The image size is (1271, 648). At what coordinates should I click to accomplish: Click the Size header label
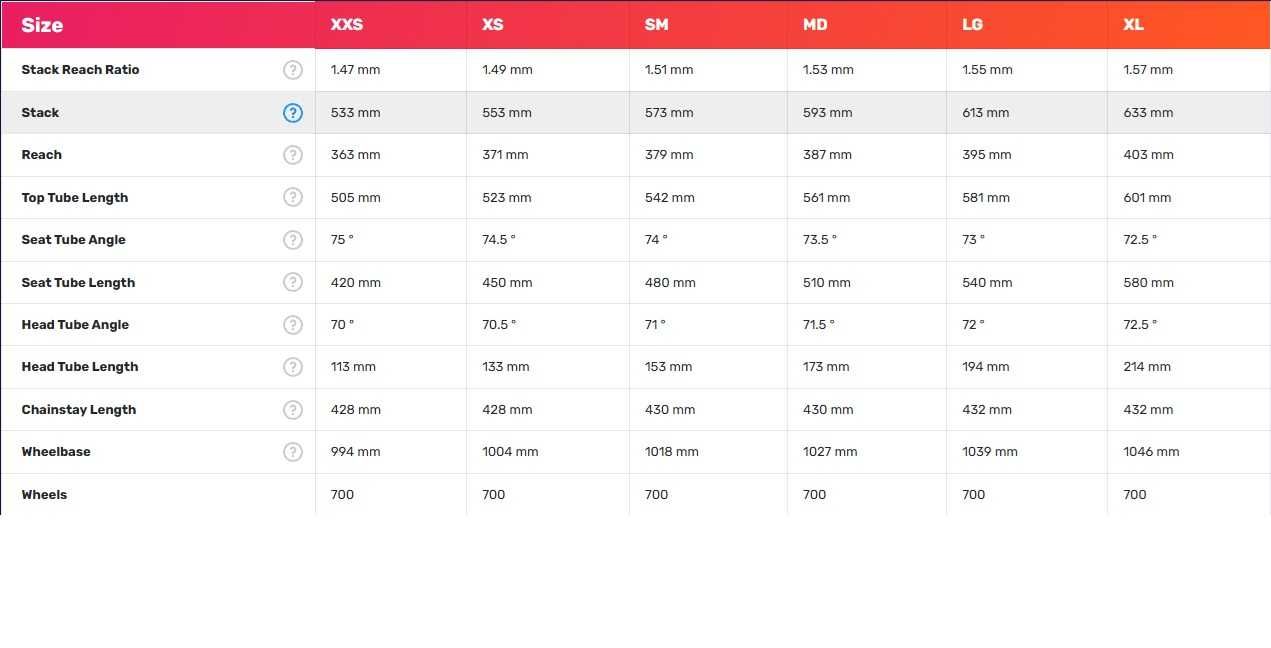tap(42, 25)
